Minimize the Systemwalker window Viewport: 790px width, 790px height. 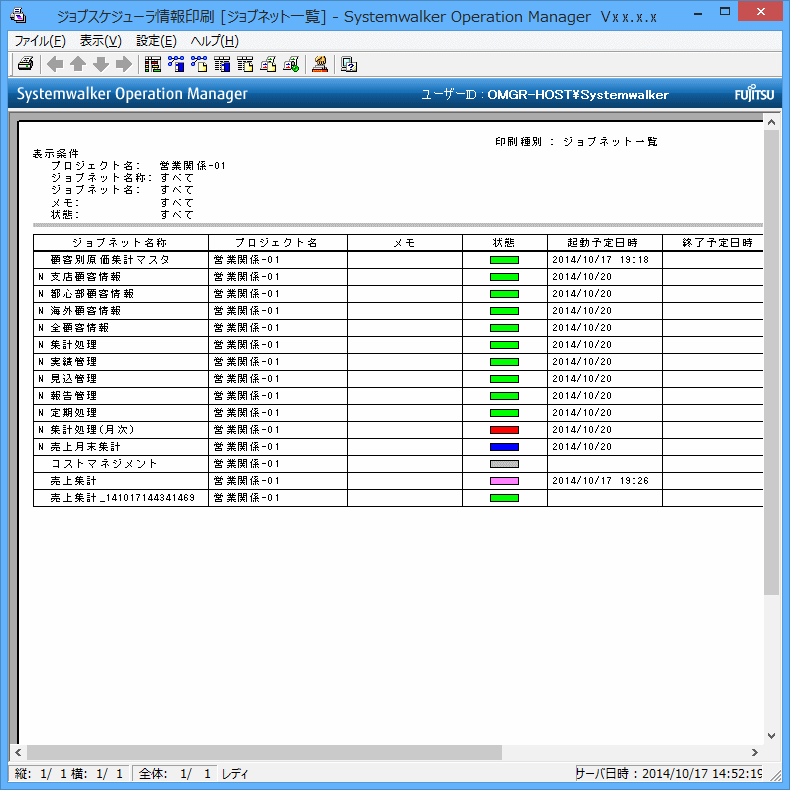[x=698, y=13]
